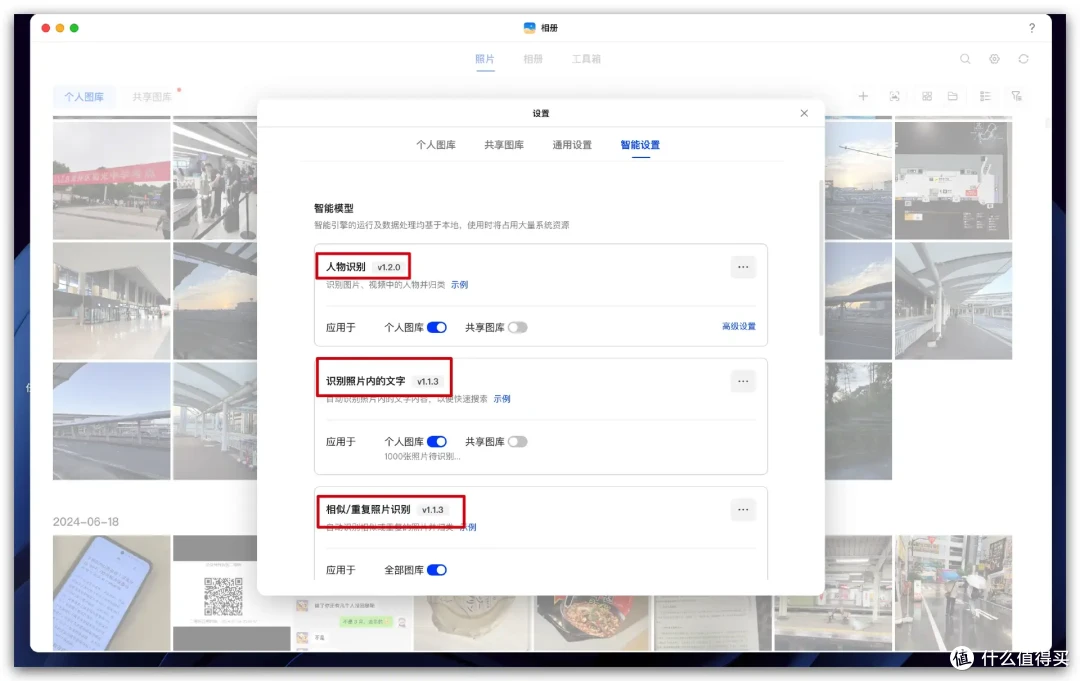Screen dimensions: 1080x681
Task: Click the 相似/重复照片识别 model title
Action: point(368,510)
